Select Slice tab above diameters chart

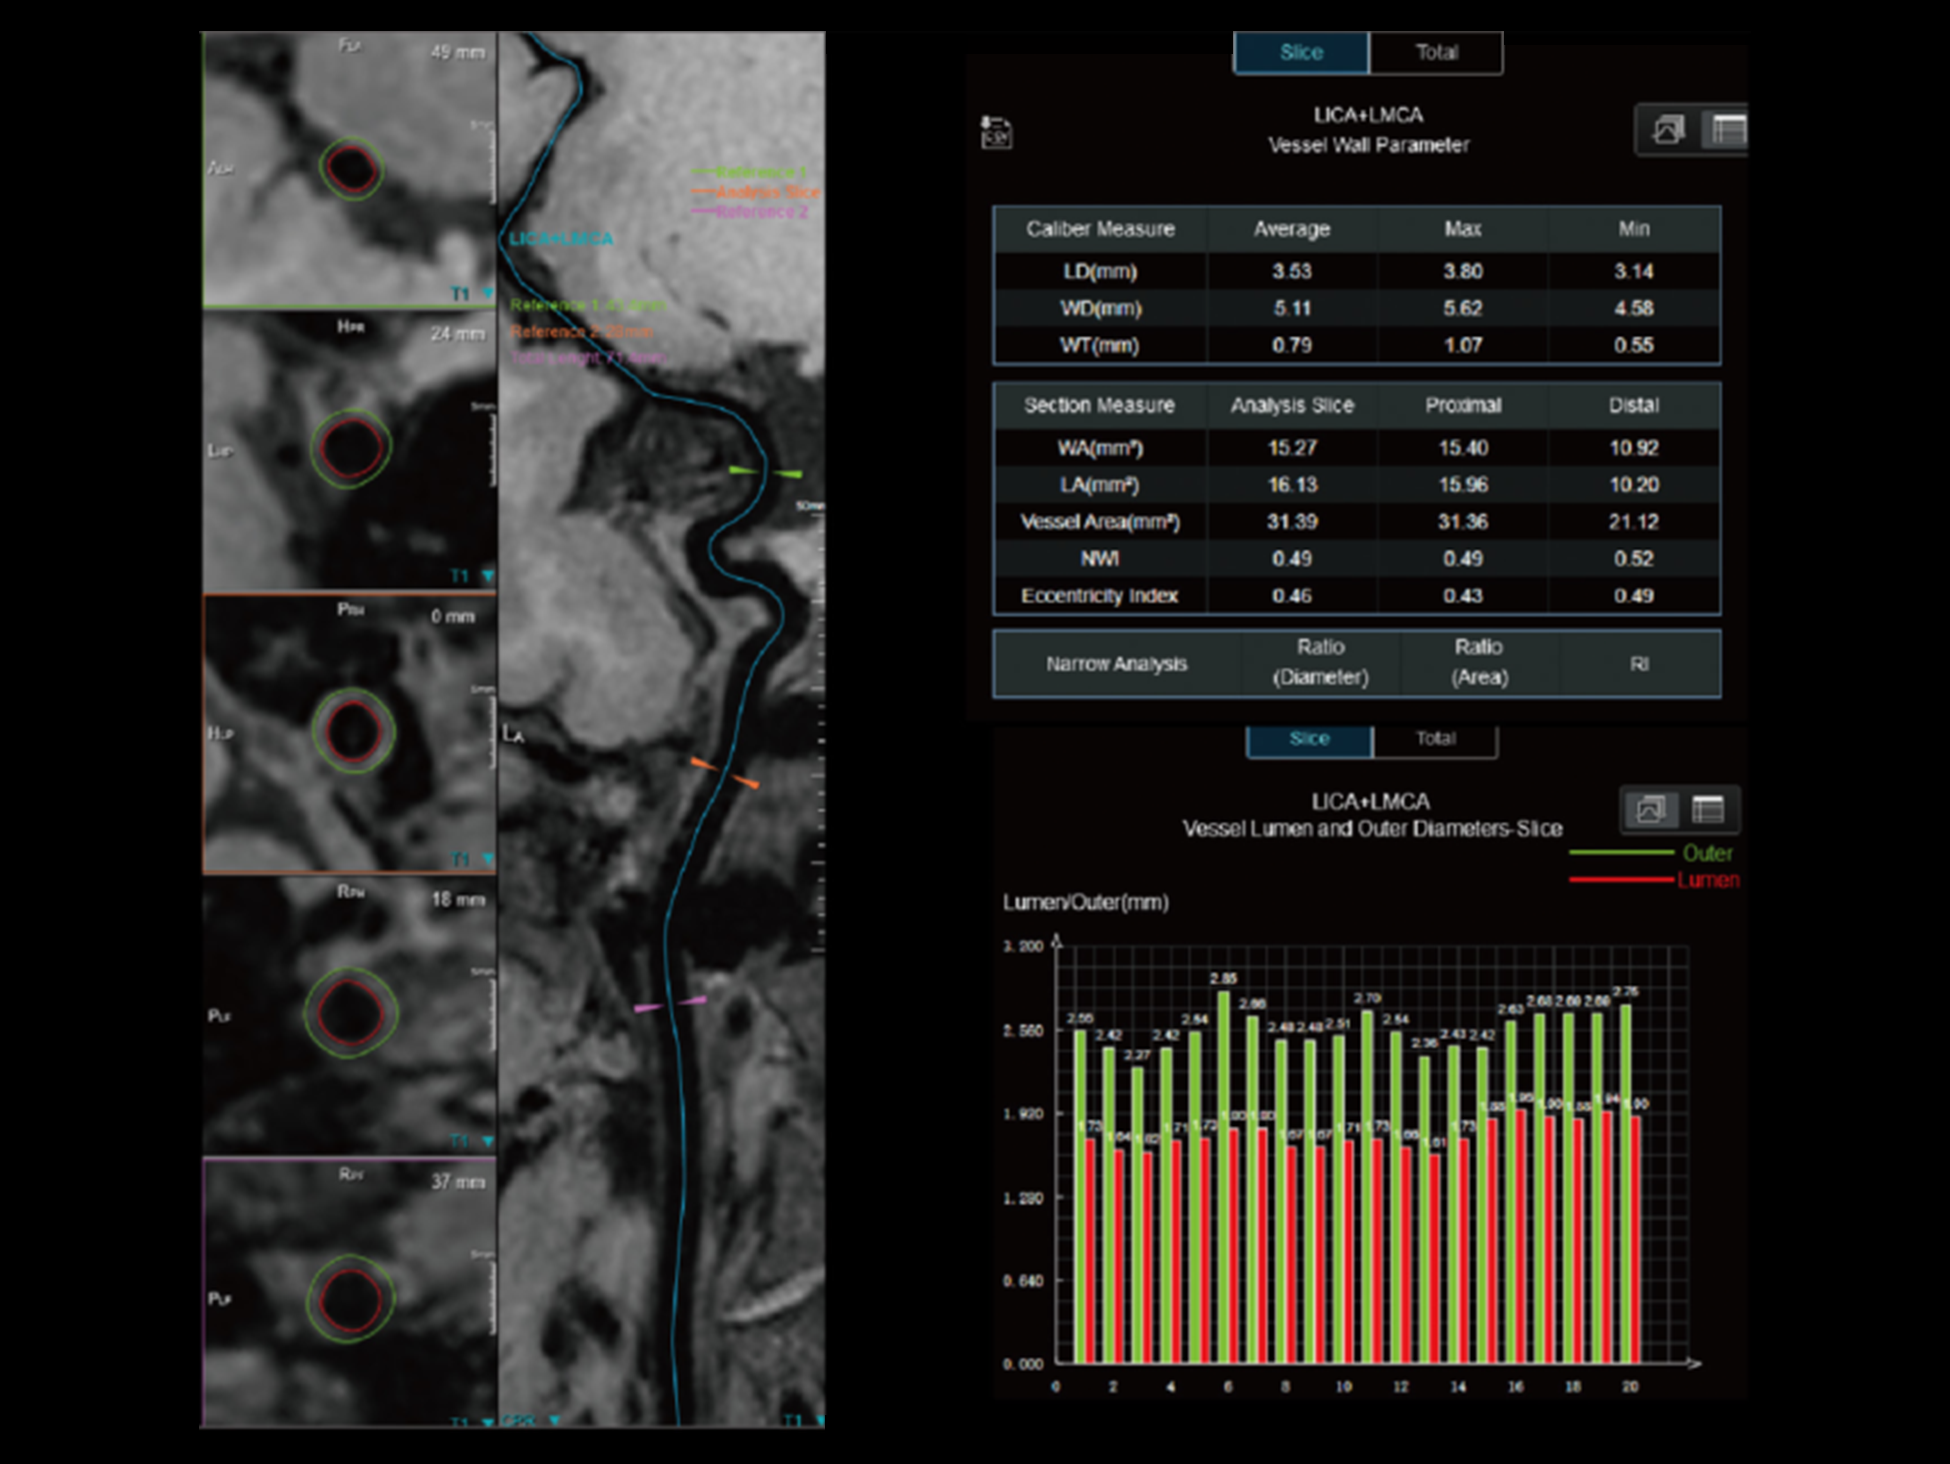[x=1309, y=738]
